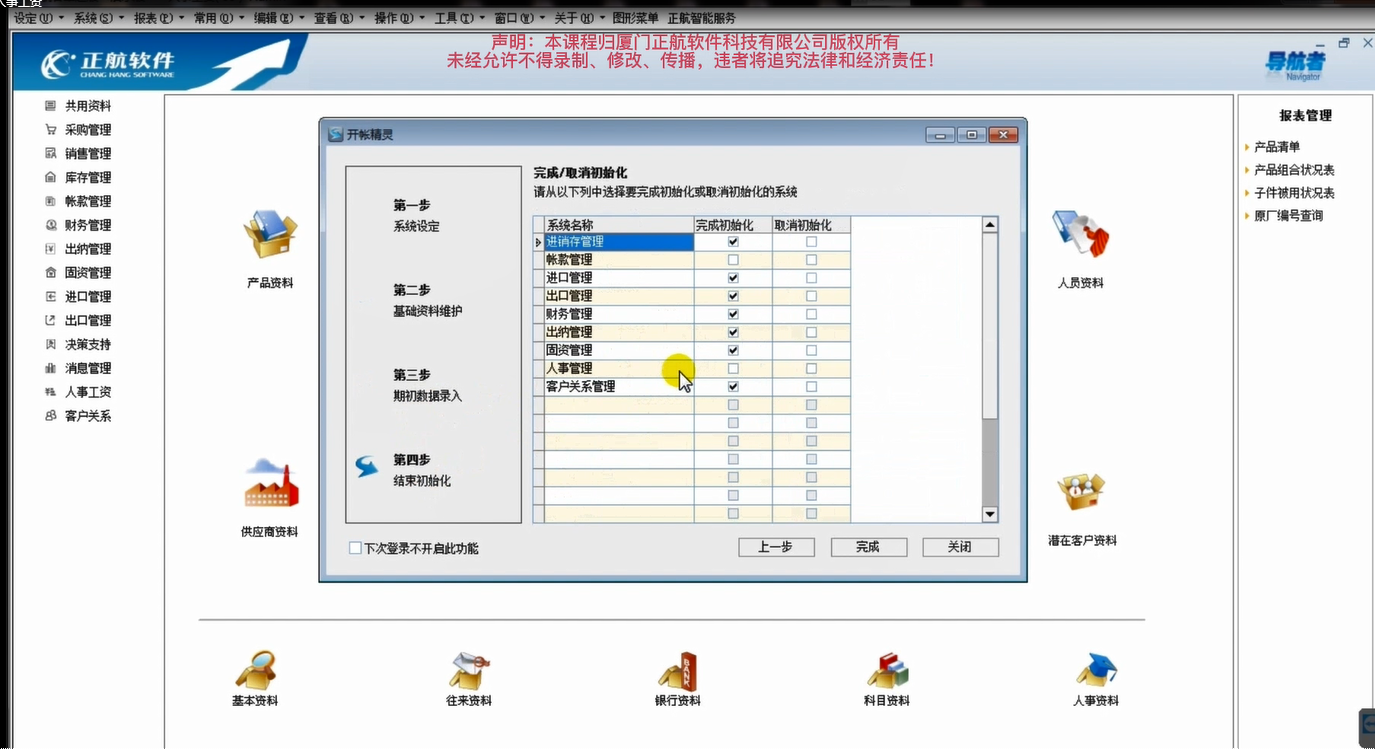Open 子件被用状况表 report link
Screen dimensions: 1375x749
point(1294,193)
